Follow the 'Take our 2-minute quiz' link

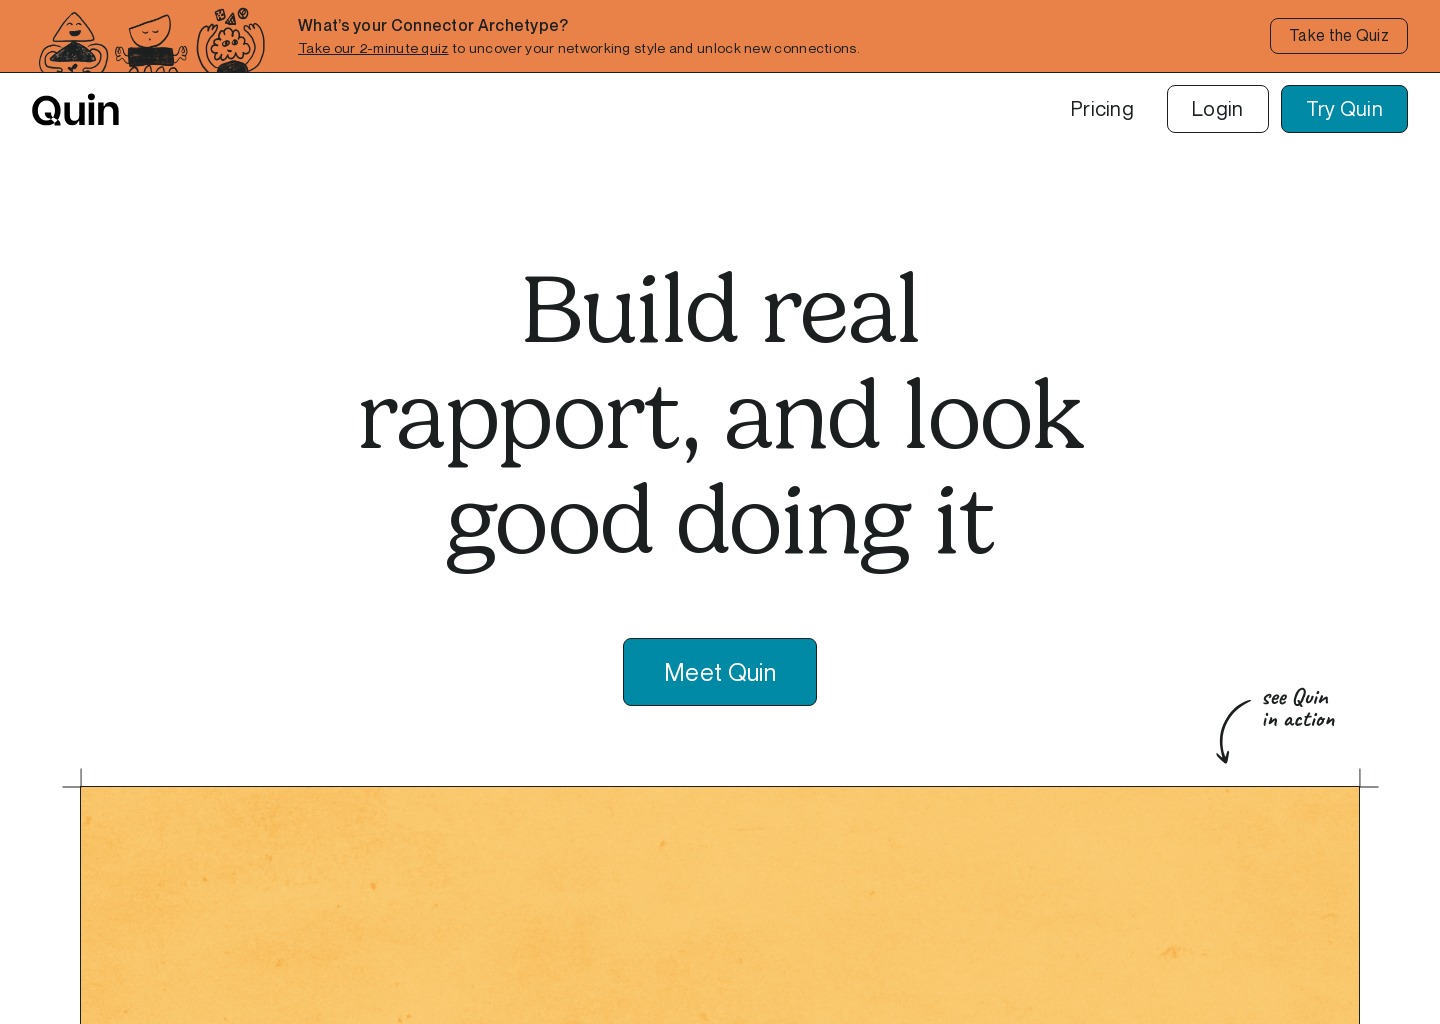pos(373,48)
